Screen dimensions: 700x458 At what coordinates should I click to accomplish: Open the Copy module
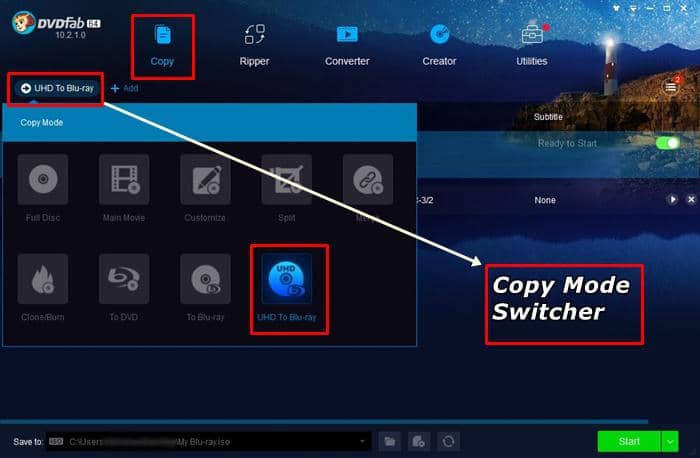click(x=162, y=46)
